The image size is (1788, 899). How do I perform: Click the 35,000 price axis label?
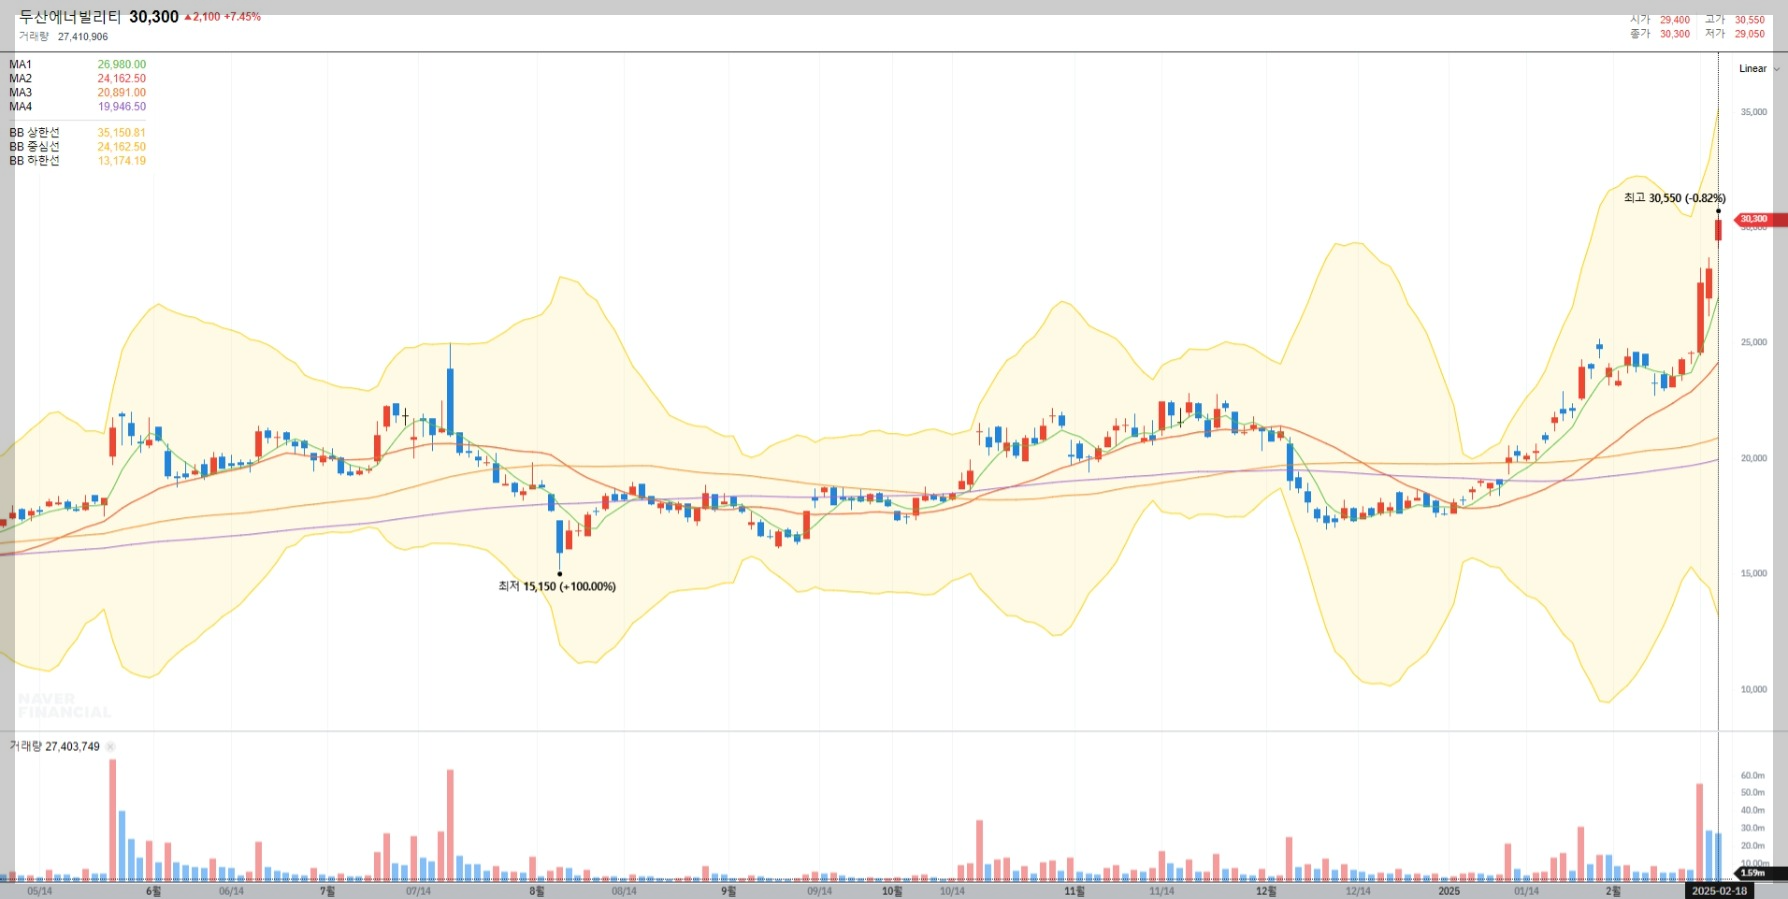pos(1754,112)
